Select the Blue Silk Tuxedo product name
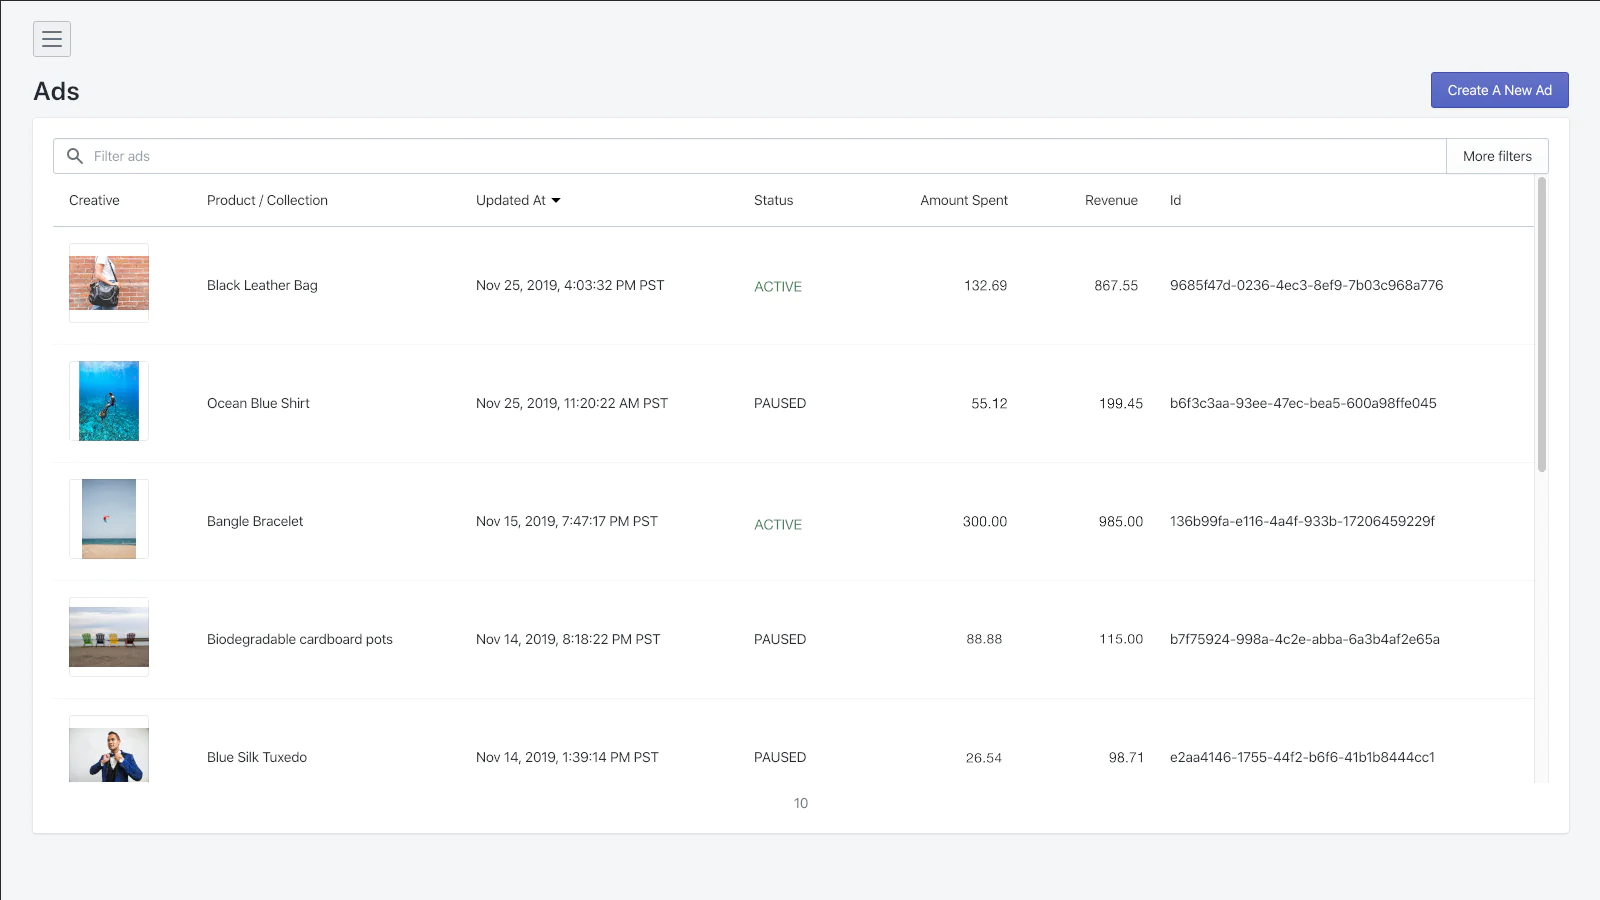This screenshot has width=1600, height=900. 257,757
